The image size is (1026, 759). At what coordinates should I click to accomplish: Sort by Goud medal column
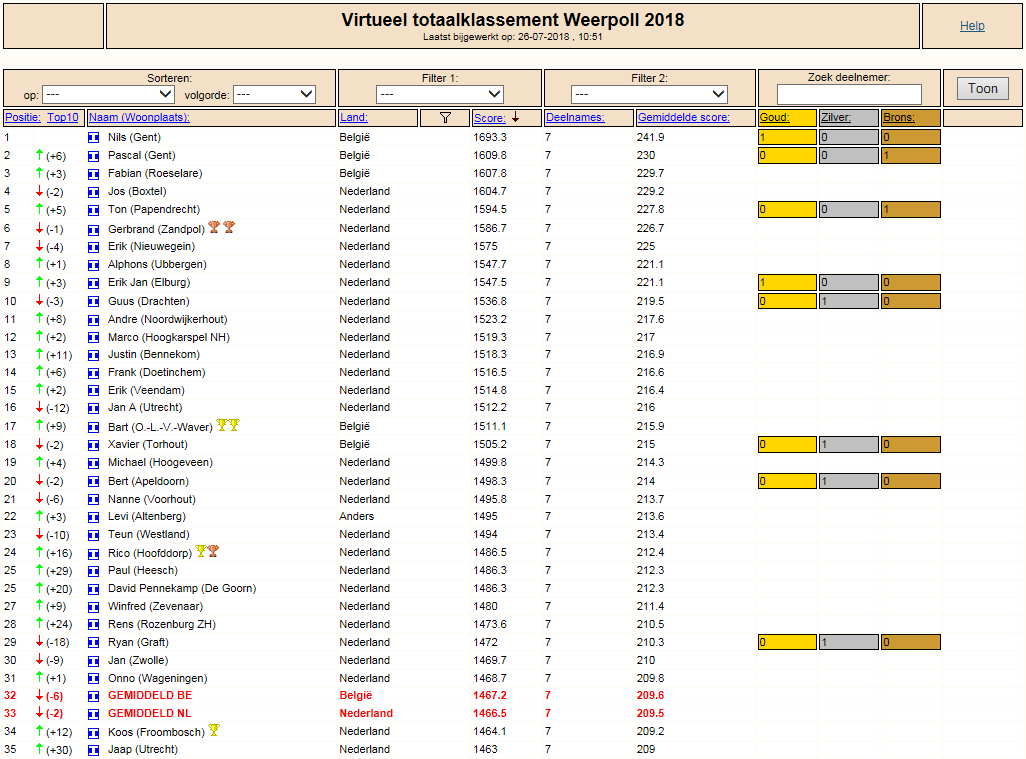pyautogui.click(x=775, y=117)
